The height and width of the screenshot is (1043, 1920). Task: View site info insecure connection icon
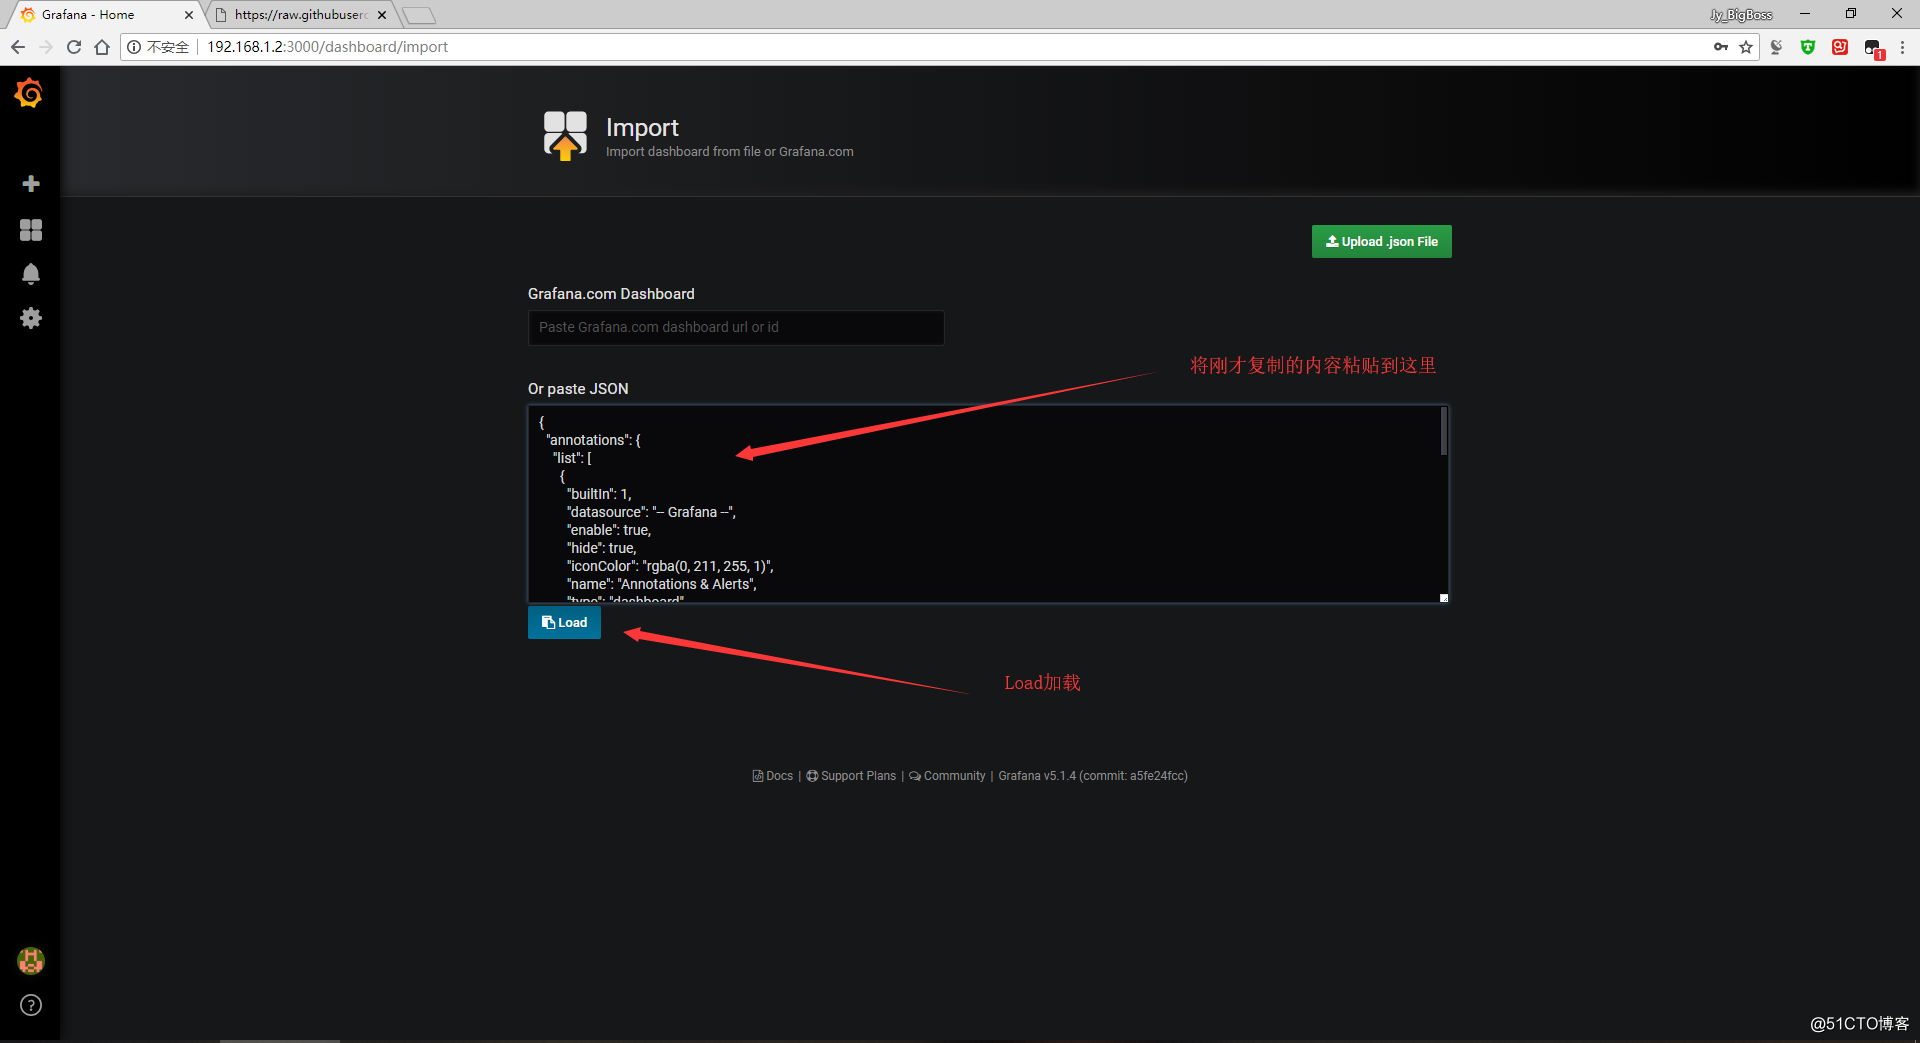[134, 47]
